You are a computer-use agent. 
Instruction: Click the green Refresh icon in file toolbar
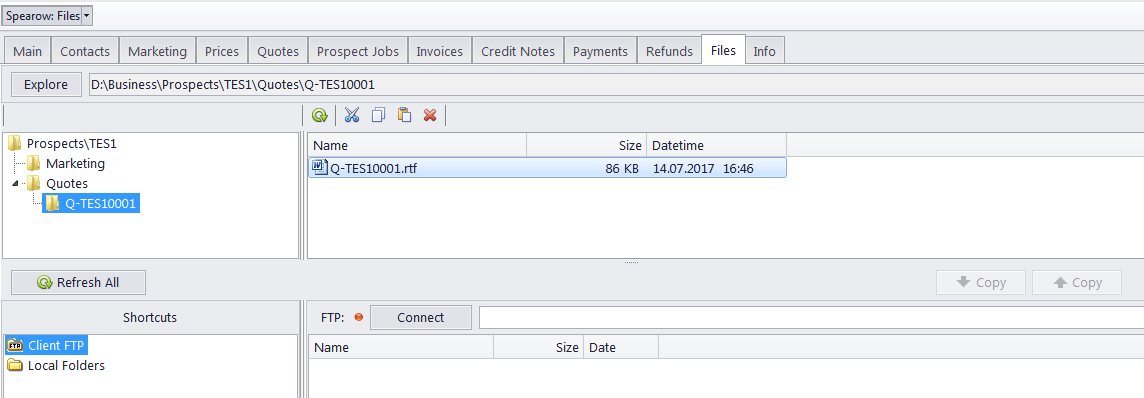click(x=320, y=115)
